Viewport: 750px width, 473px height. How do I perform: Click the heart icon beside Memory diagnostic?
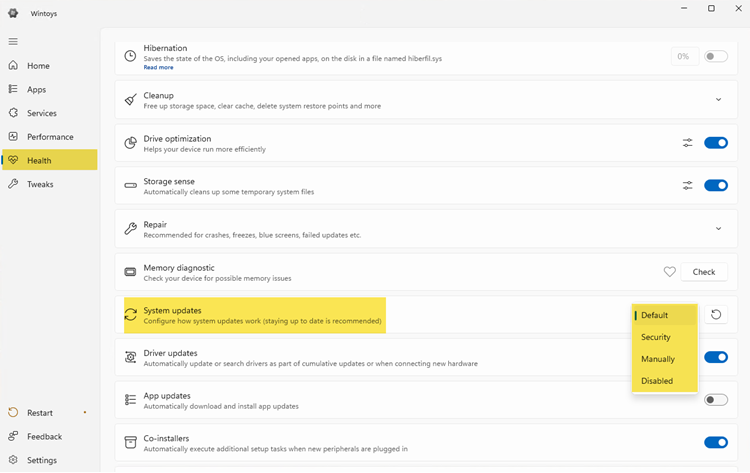click(670, 272)
